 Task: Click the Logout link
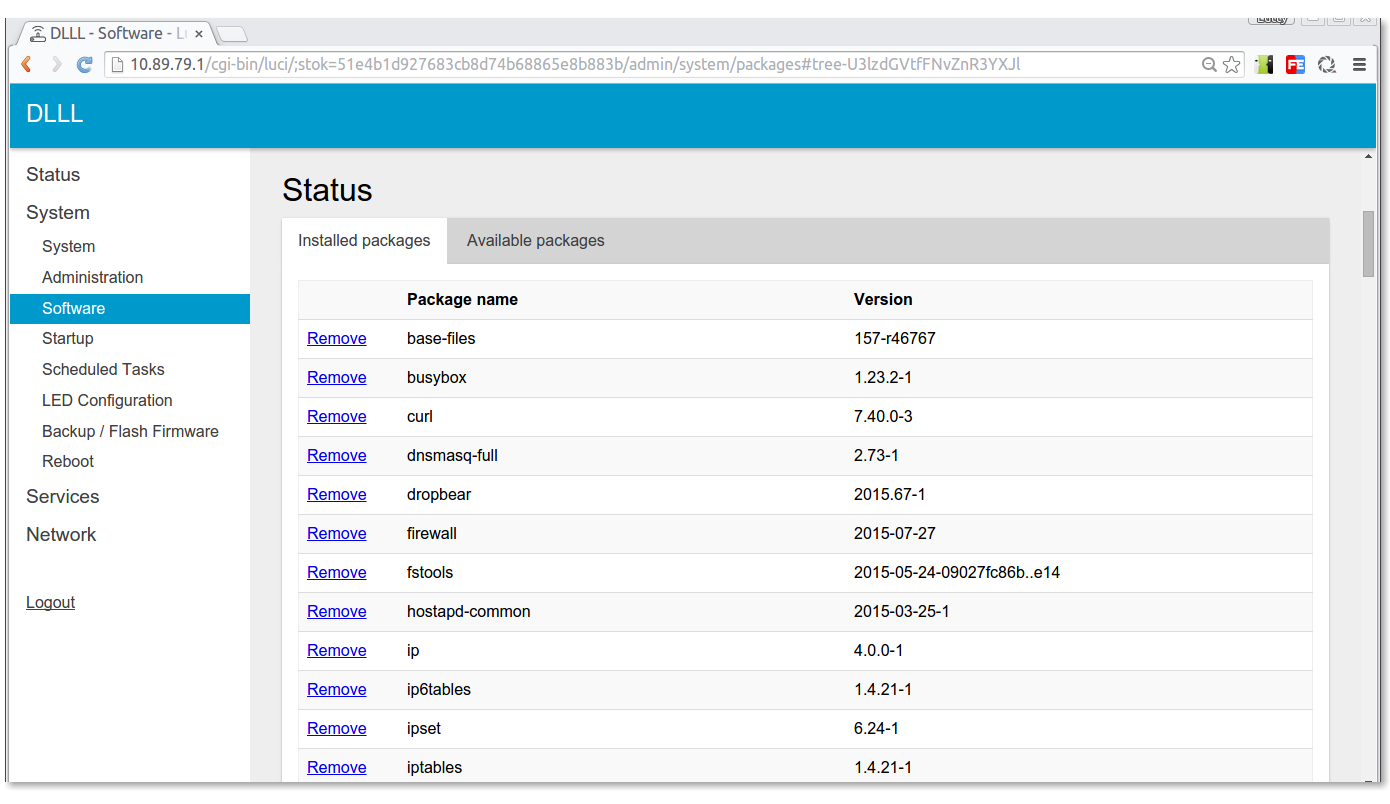[x=50, y=603]
